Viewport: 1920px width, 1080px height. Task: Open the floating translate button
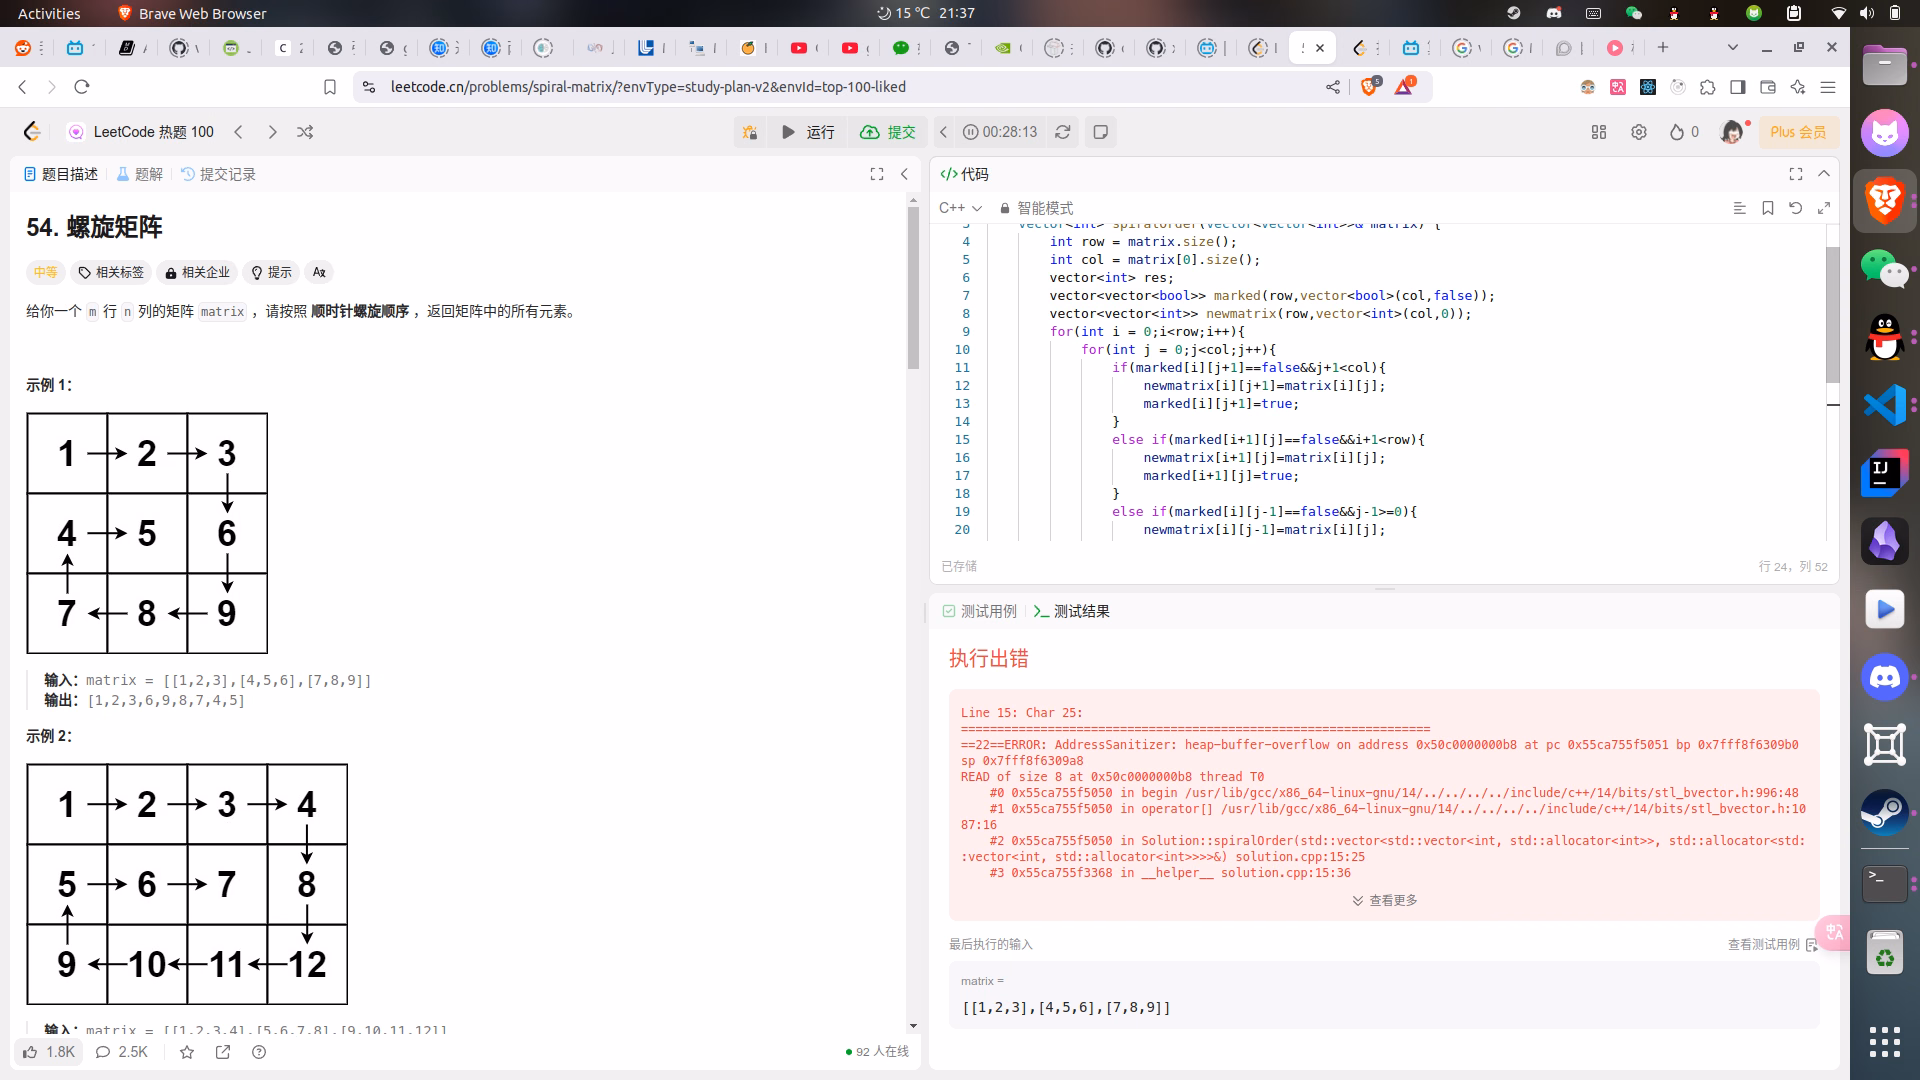coord(1834,933)
